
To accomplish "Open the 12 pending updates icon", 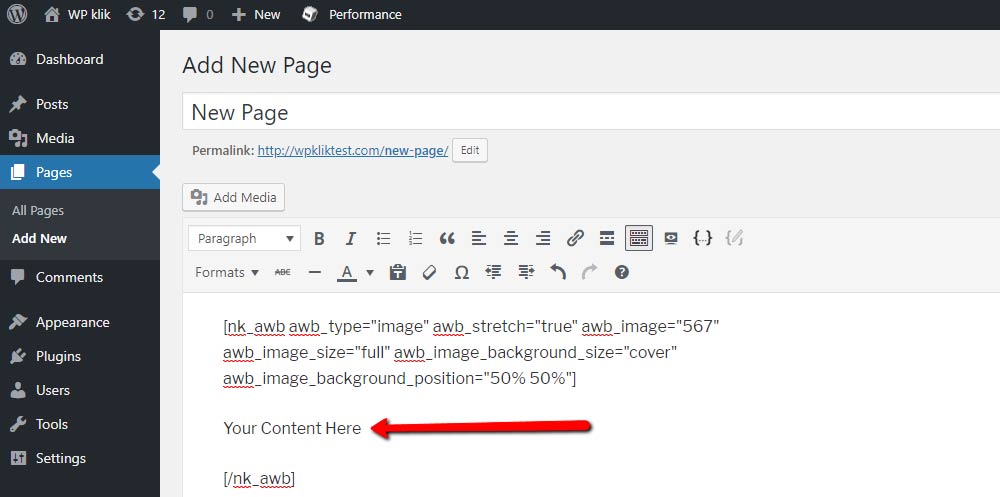I will point(145,14).
